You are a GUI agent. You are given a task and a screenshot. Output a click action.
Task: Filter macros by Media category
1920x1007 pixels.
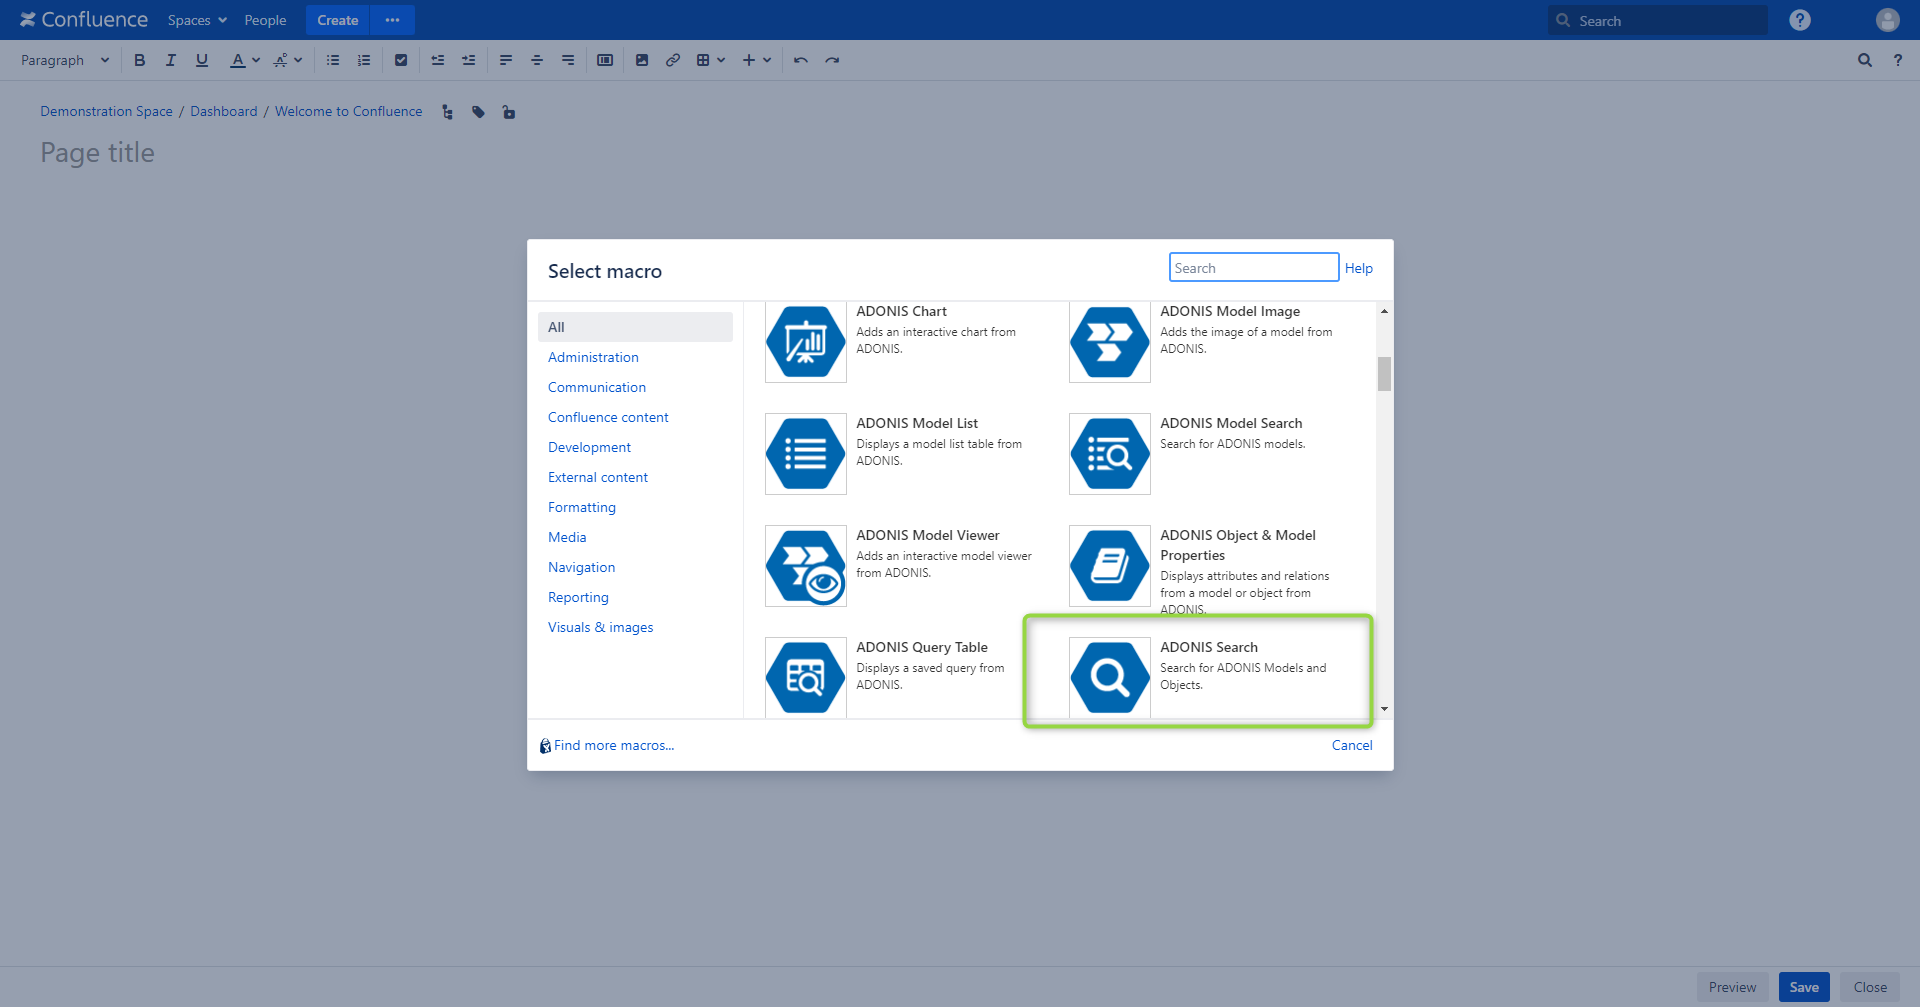pyautogui.click(x=567, y=537)
